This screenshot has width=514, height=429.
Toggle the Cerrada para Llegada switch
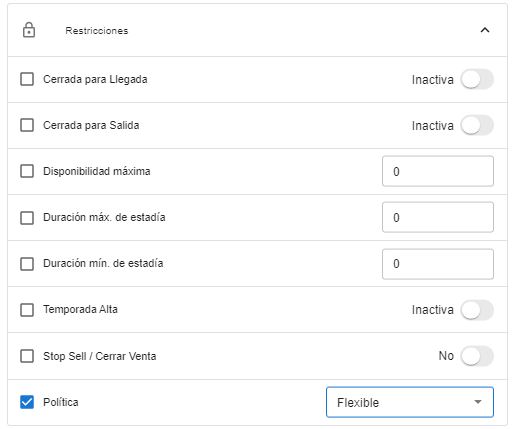pos(477,79)
